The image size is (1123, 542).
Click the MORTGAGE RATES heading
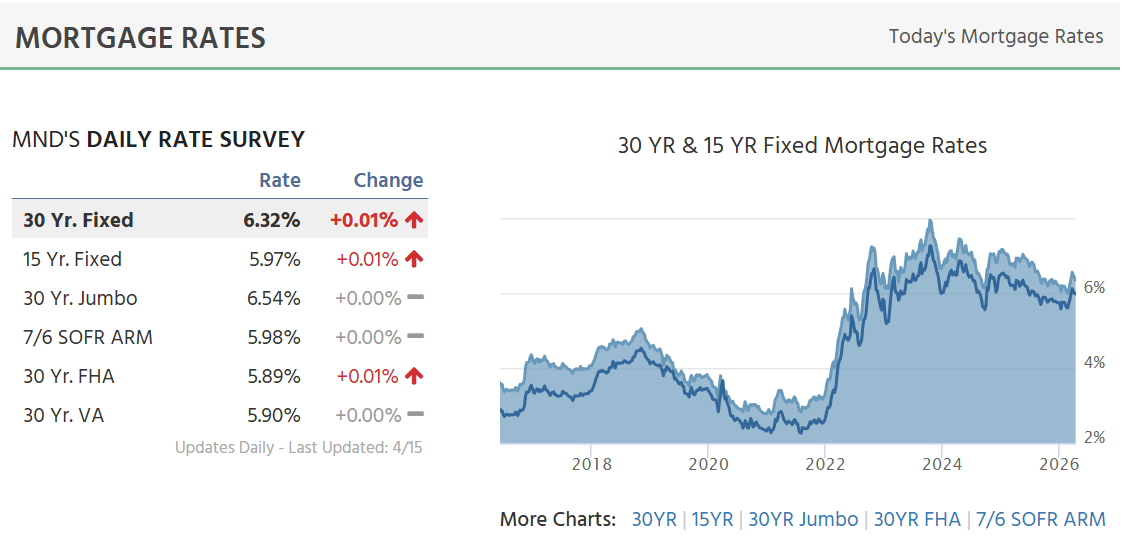[140, 38]
